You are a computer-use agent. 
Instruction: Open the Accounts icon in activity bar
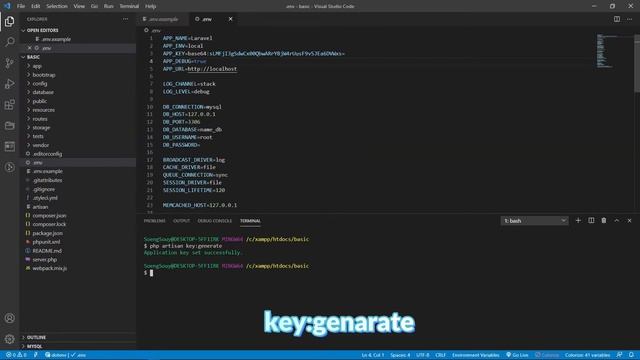pos(9,318)
